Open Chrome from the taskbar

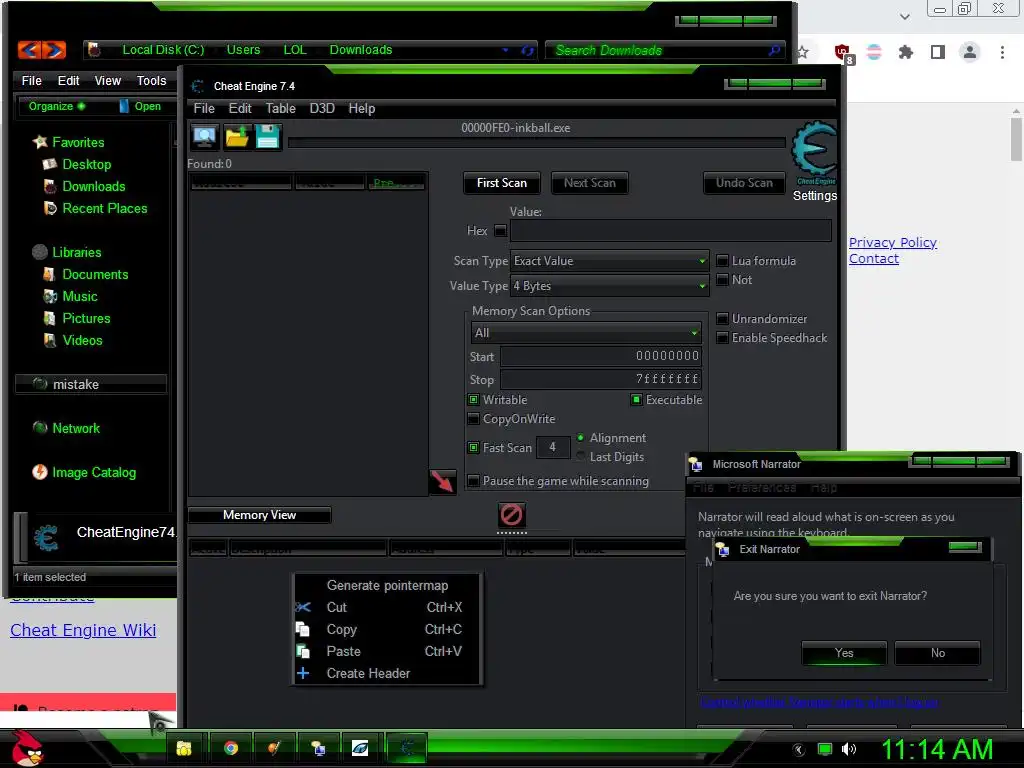[x=231, y=748]
